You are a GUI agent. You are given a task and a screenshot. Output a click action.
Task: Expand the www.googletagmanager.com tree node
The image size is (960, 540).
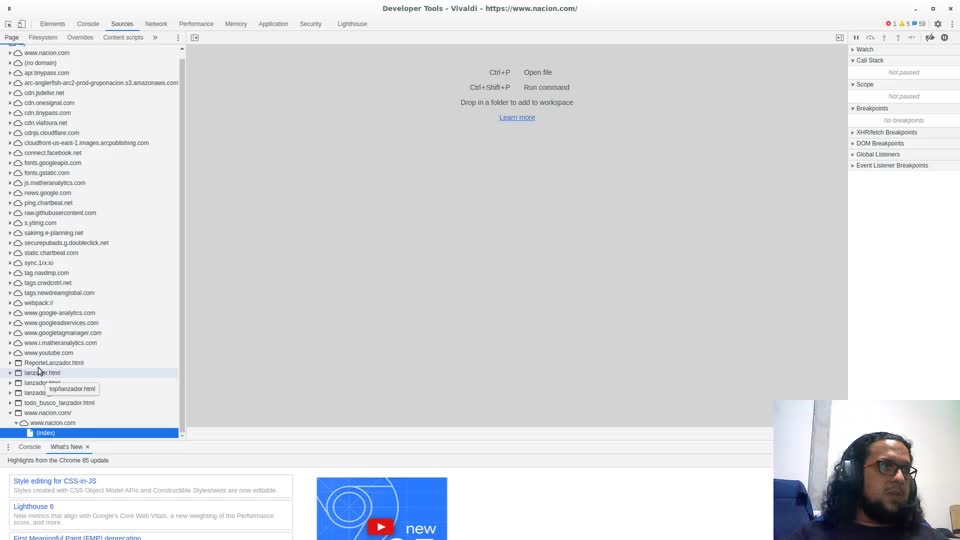[x=10, y=333]
